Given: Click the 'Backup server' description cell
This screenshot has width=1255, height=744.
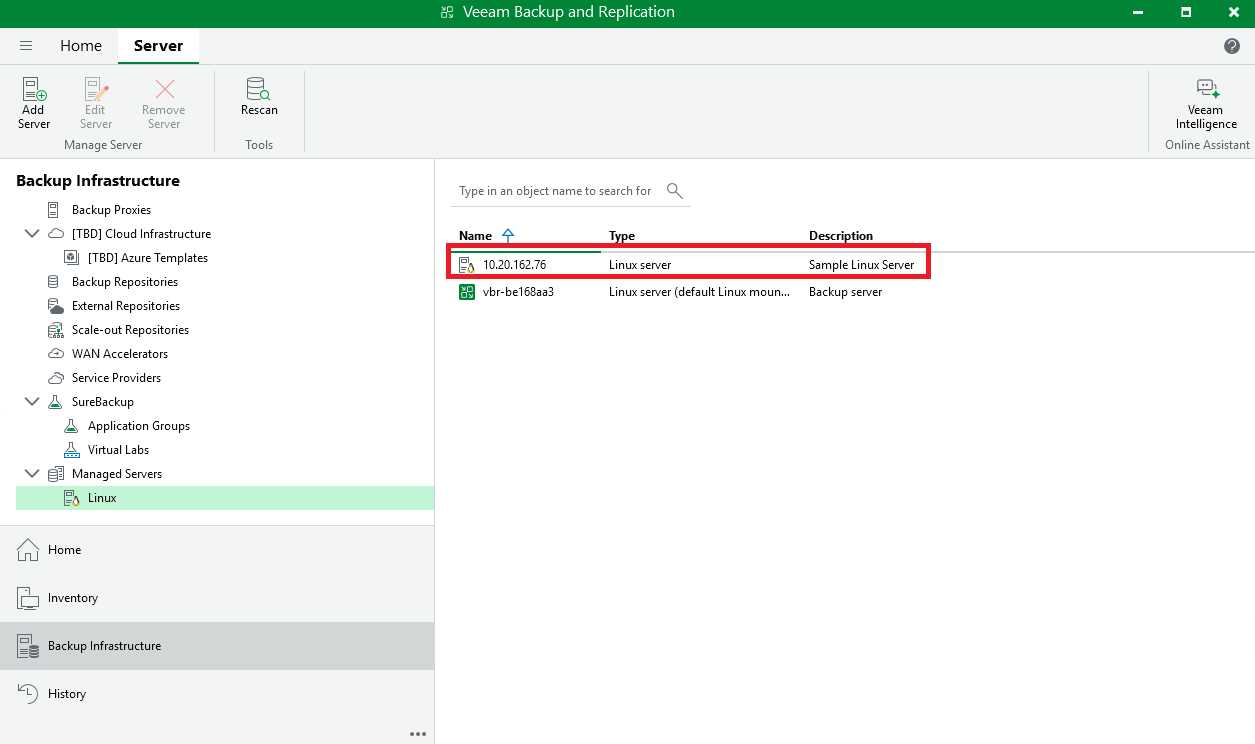Looking at the screenshot, I should pyautogui.click(x=845, y=292).
